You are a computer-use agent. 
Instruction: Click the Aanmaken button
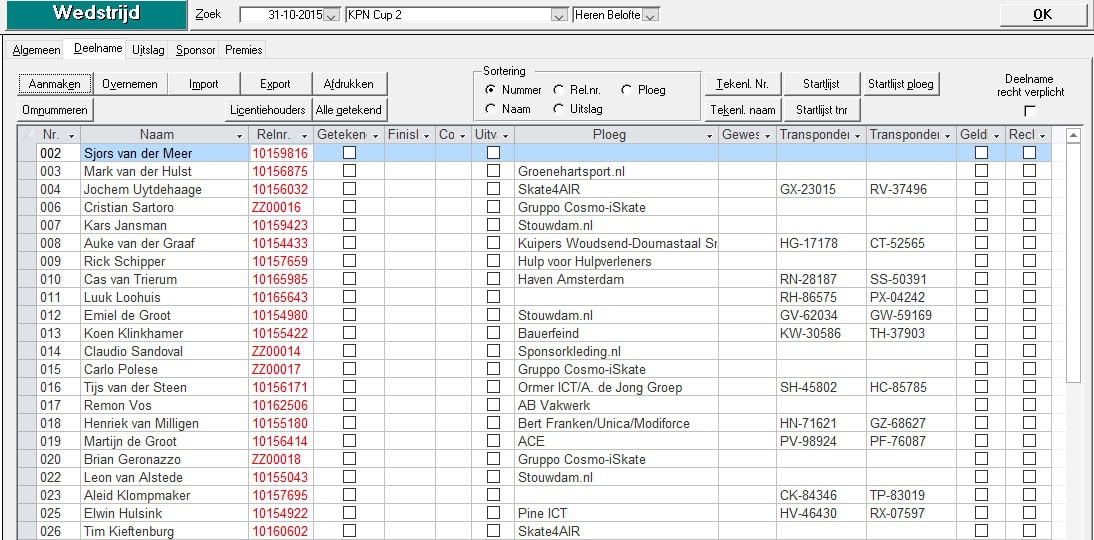(x=55, y=84)
